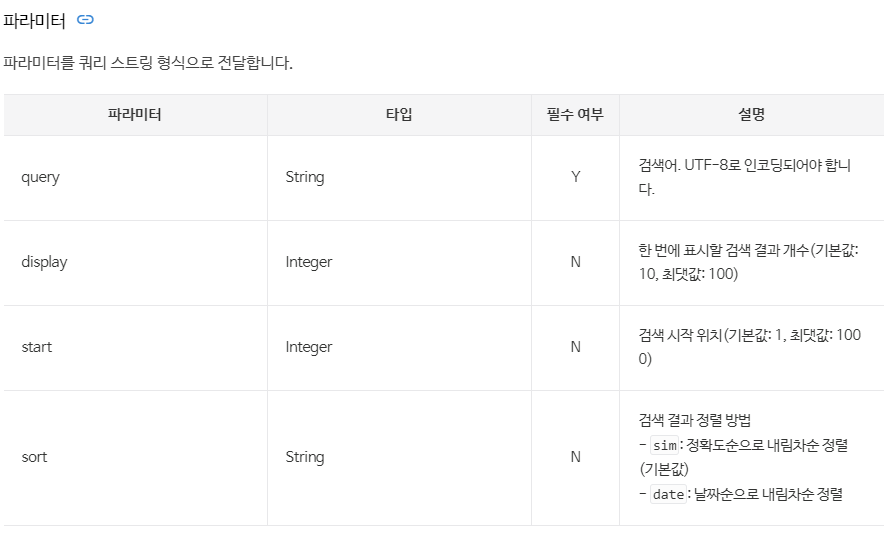893x533 pixels.
Task: Click the String type of sort row
Action: tap(305, 457)
